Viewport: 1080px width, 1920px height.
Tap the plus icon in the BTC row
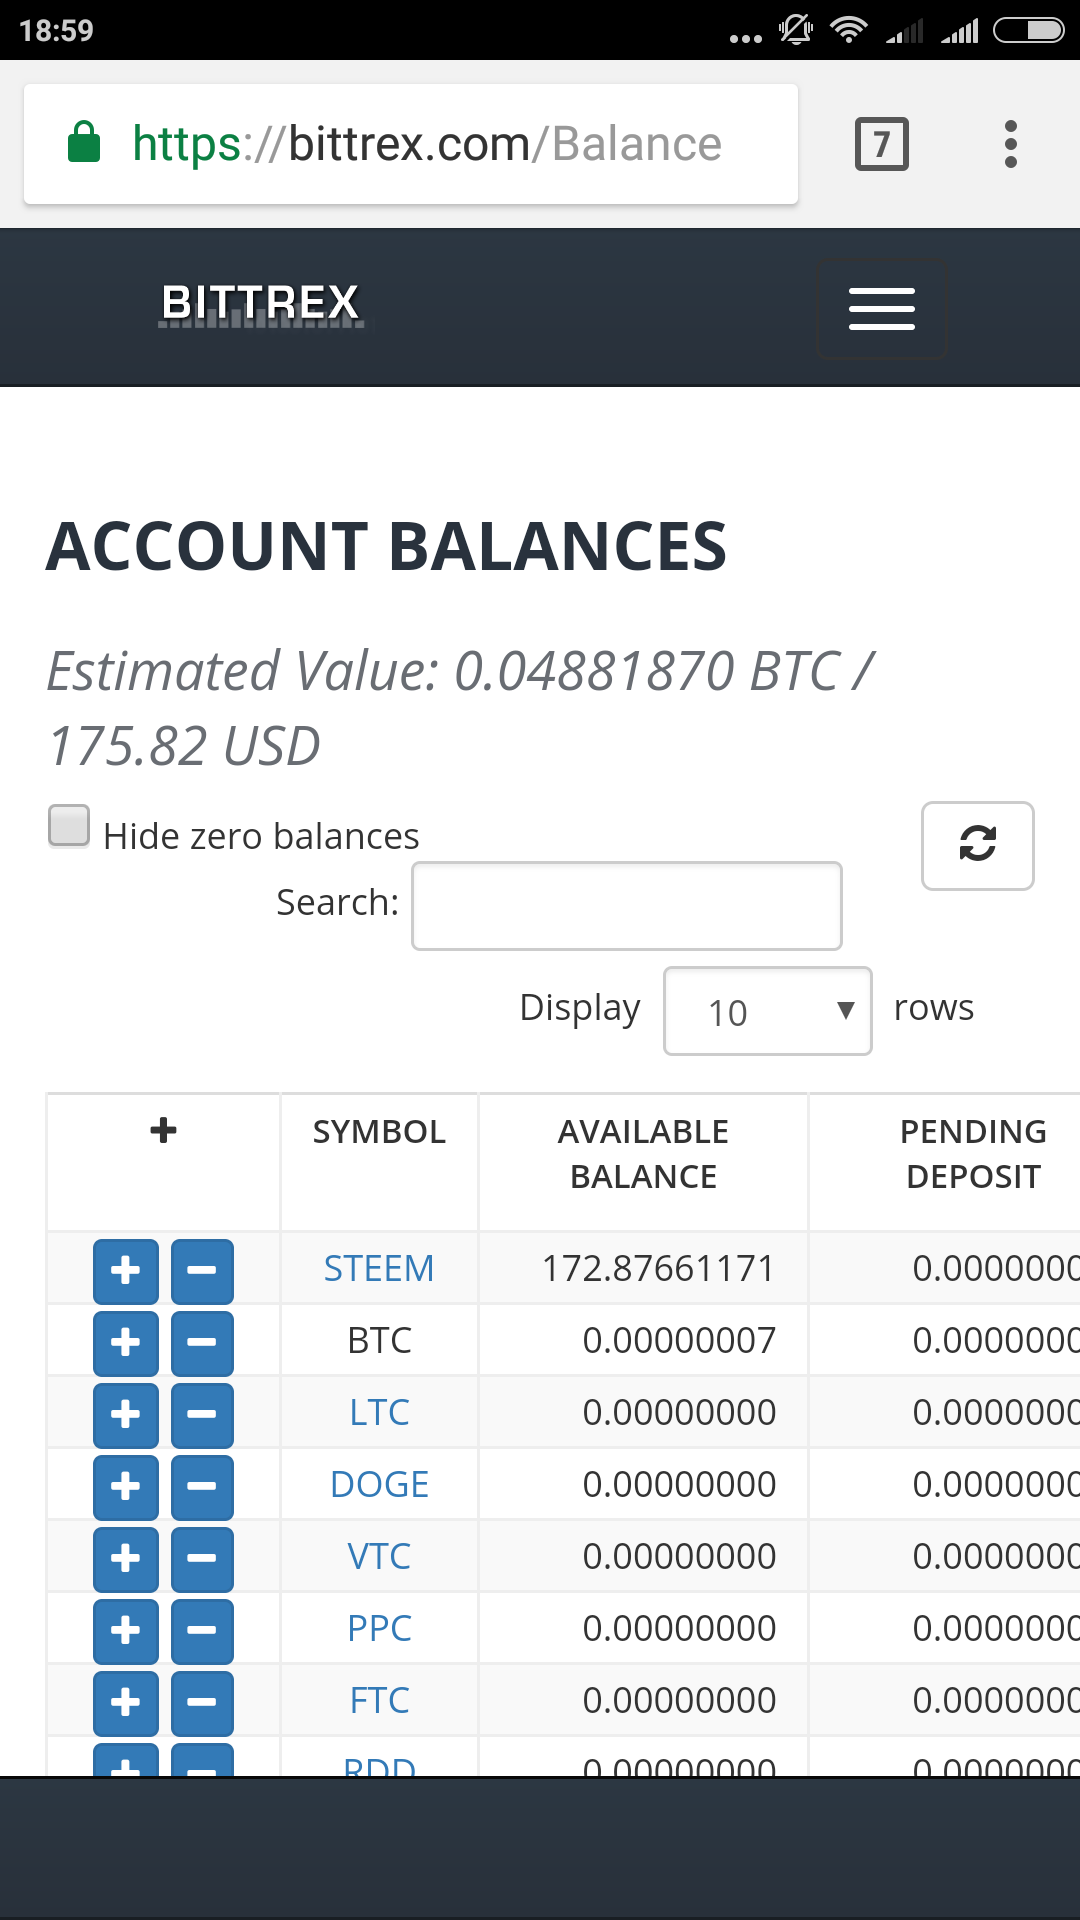pyautogui.click(x=126, y=1343)
